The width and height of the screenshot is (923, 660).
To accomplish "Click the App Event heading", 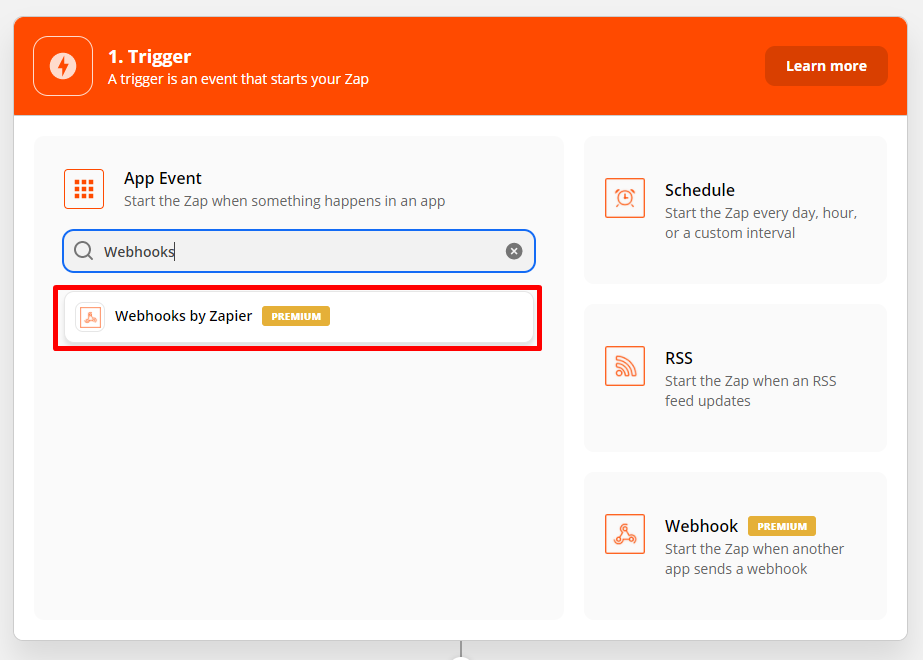I will click(x=162, y=178).
